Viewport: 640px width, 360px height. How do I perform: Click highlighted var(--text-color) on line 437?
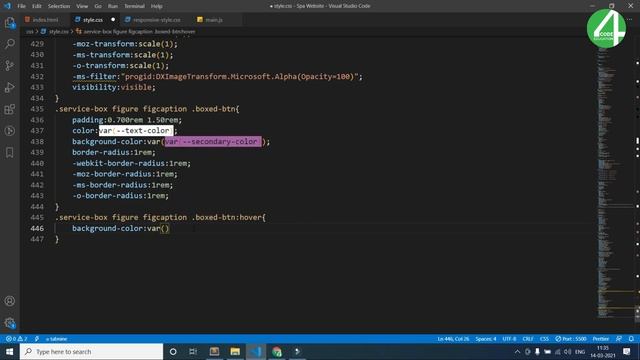click(136, 131)
